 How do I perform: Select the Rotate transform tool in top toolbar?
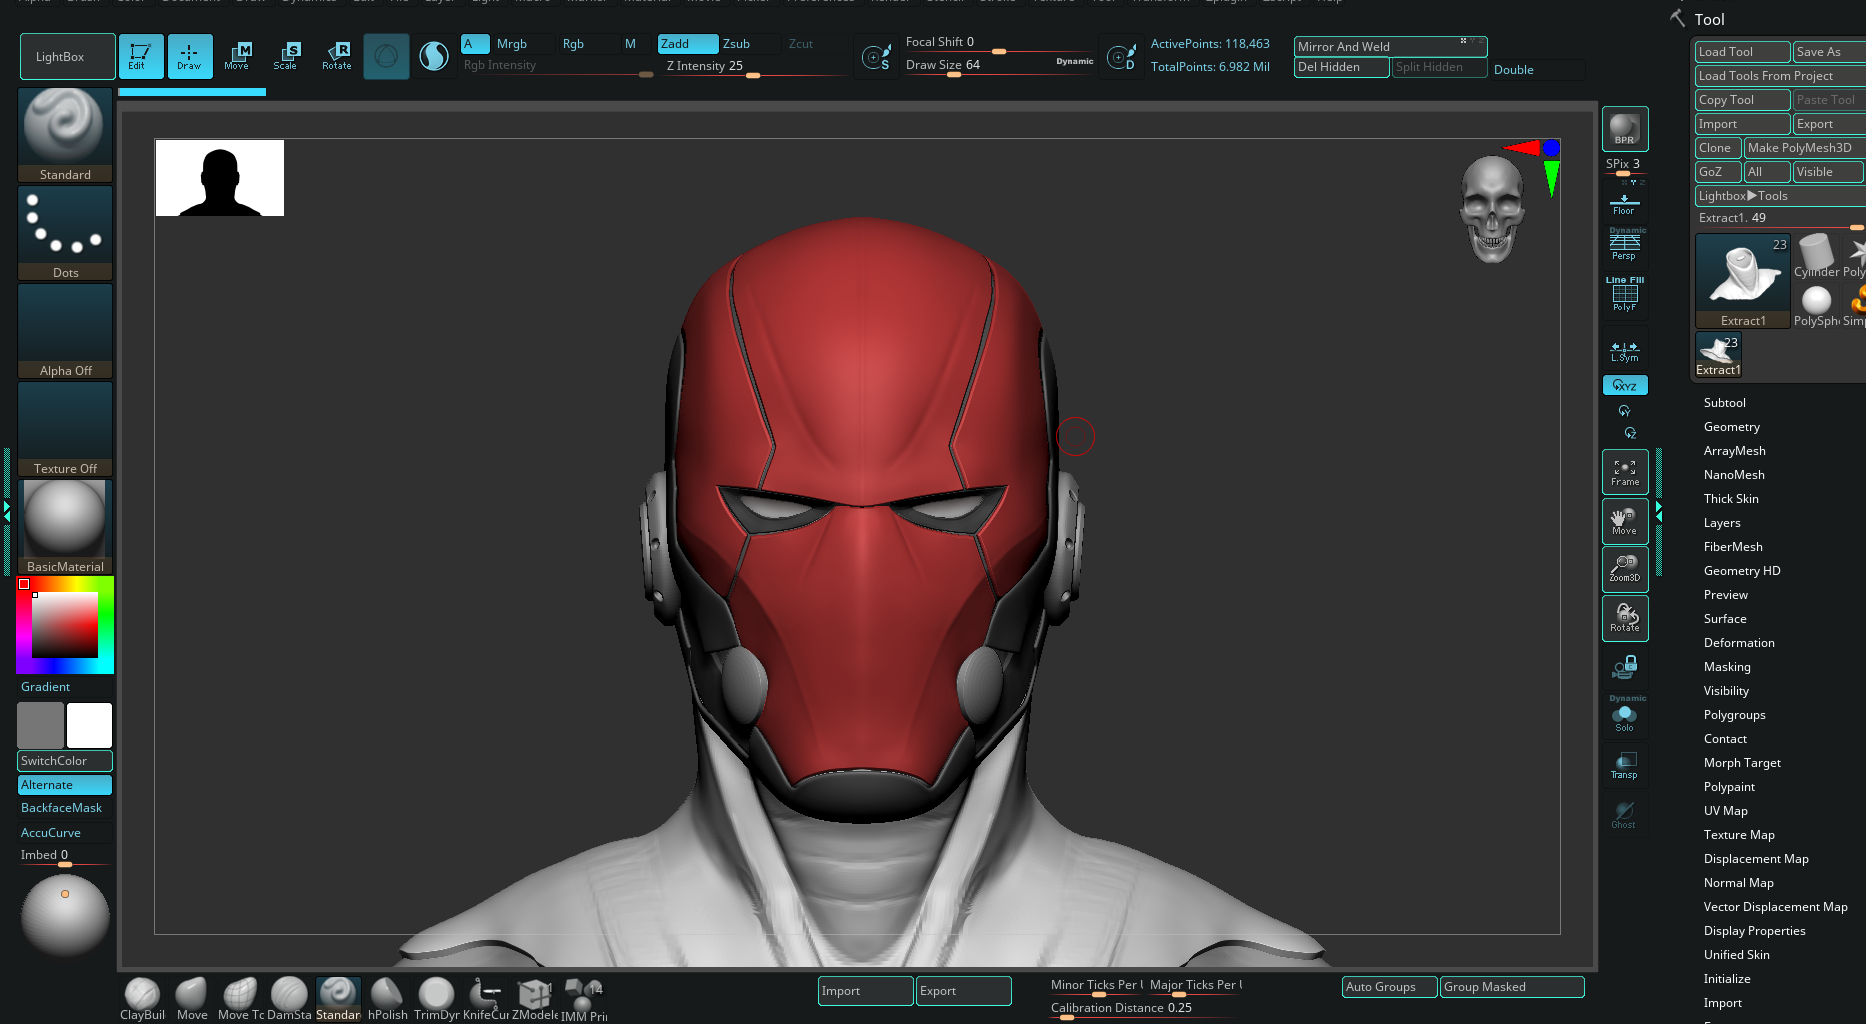click(337, 56)
